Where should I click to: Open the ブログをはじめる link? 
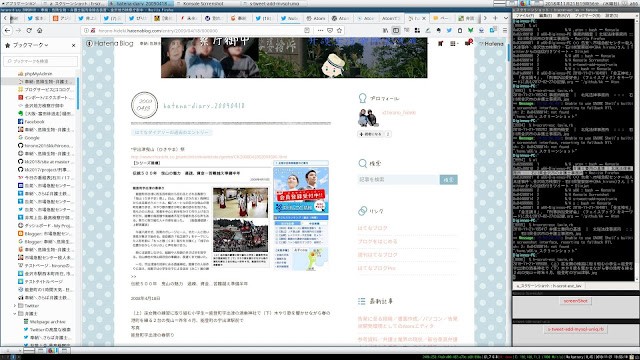point(377,242)
